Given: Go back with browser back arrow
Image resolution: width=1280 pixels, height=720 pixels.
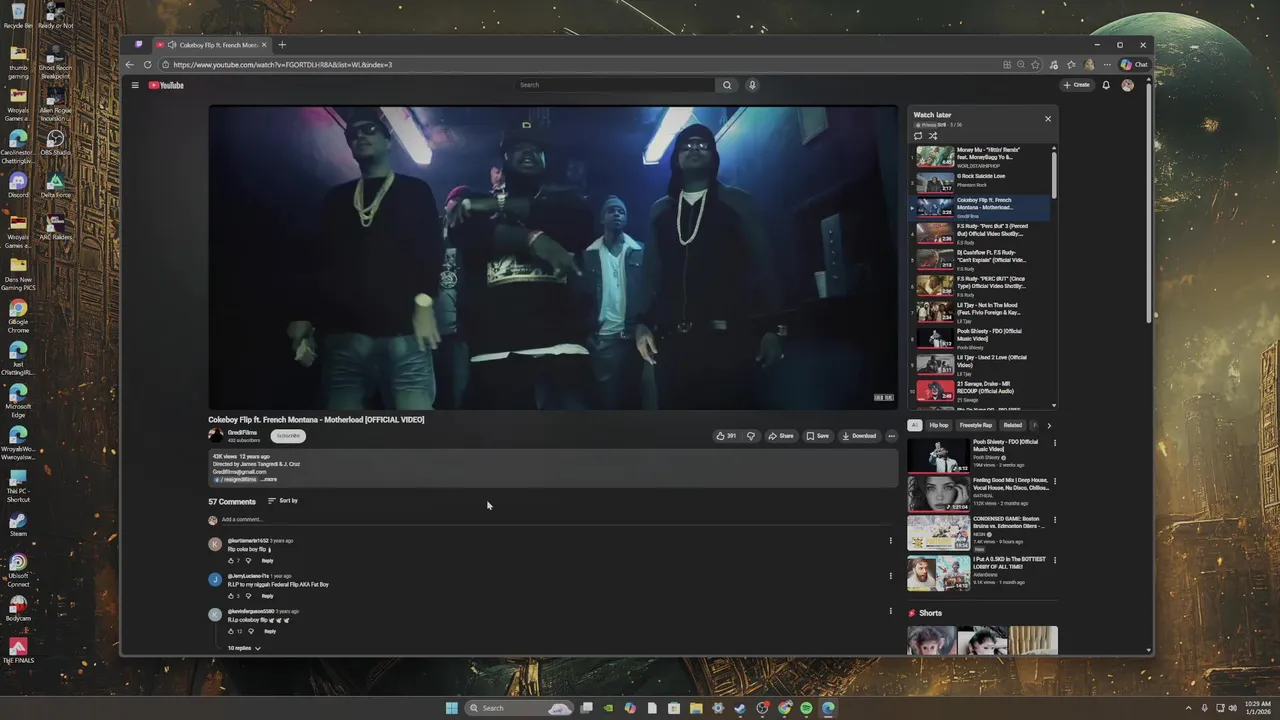Looking at the screenshot, I should click(129, 65).
